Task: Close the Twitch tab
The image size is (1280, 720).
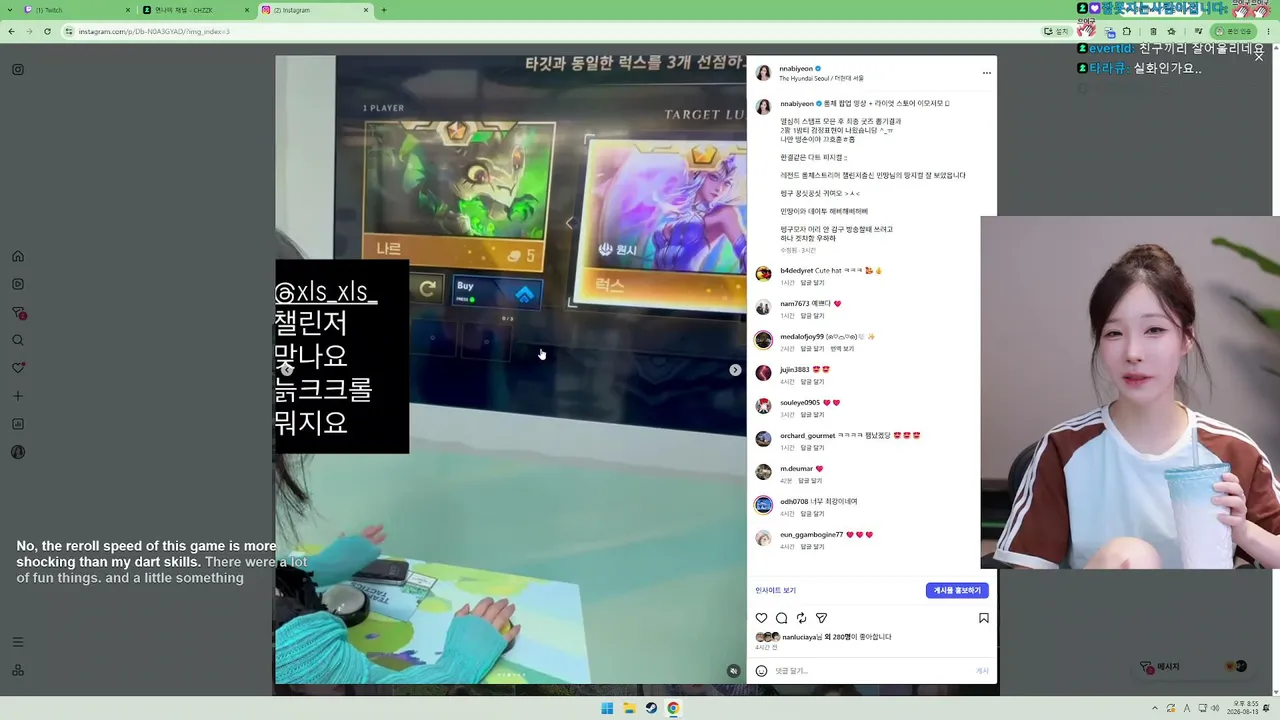Action: pyautogui.click(x=128, y=10)
